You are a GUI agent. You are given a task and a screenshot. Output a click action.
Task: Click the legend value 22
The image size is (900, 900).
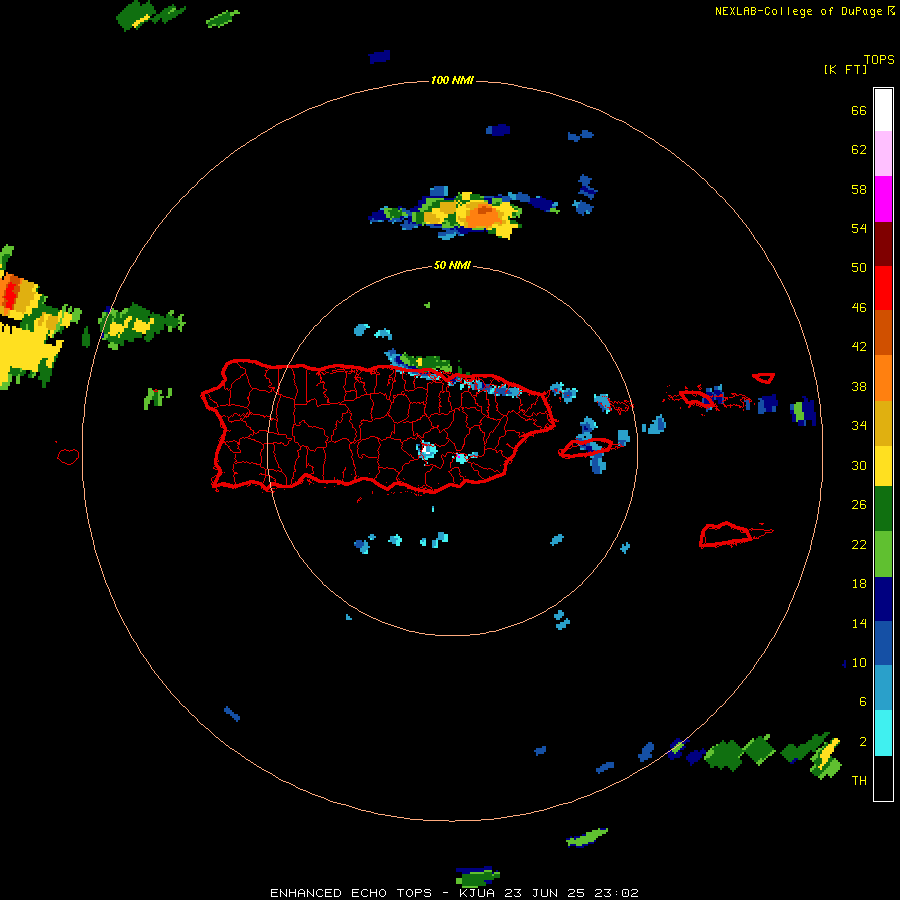coord(859,545)
